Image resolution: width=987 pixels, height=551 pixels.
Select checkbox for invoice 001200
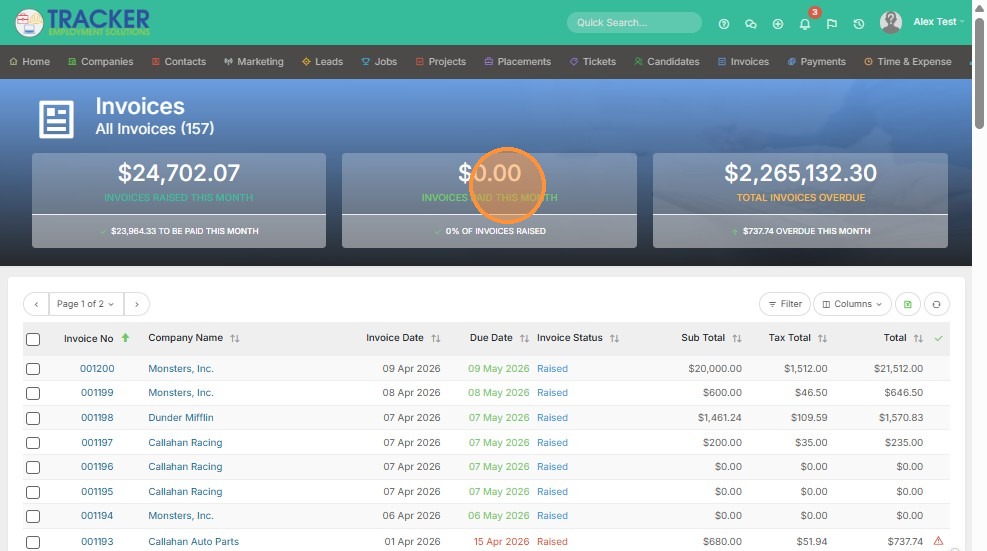33,369
